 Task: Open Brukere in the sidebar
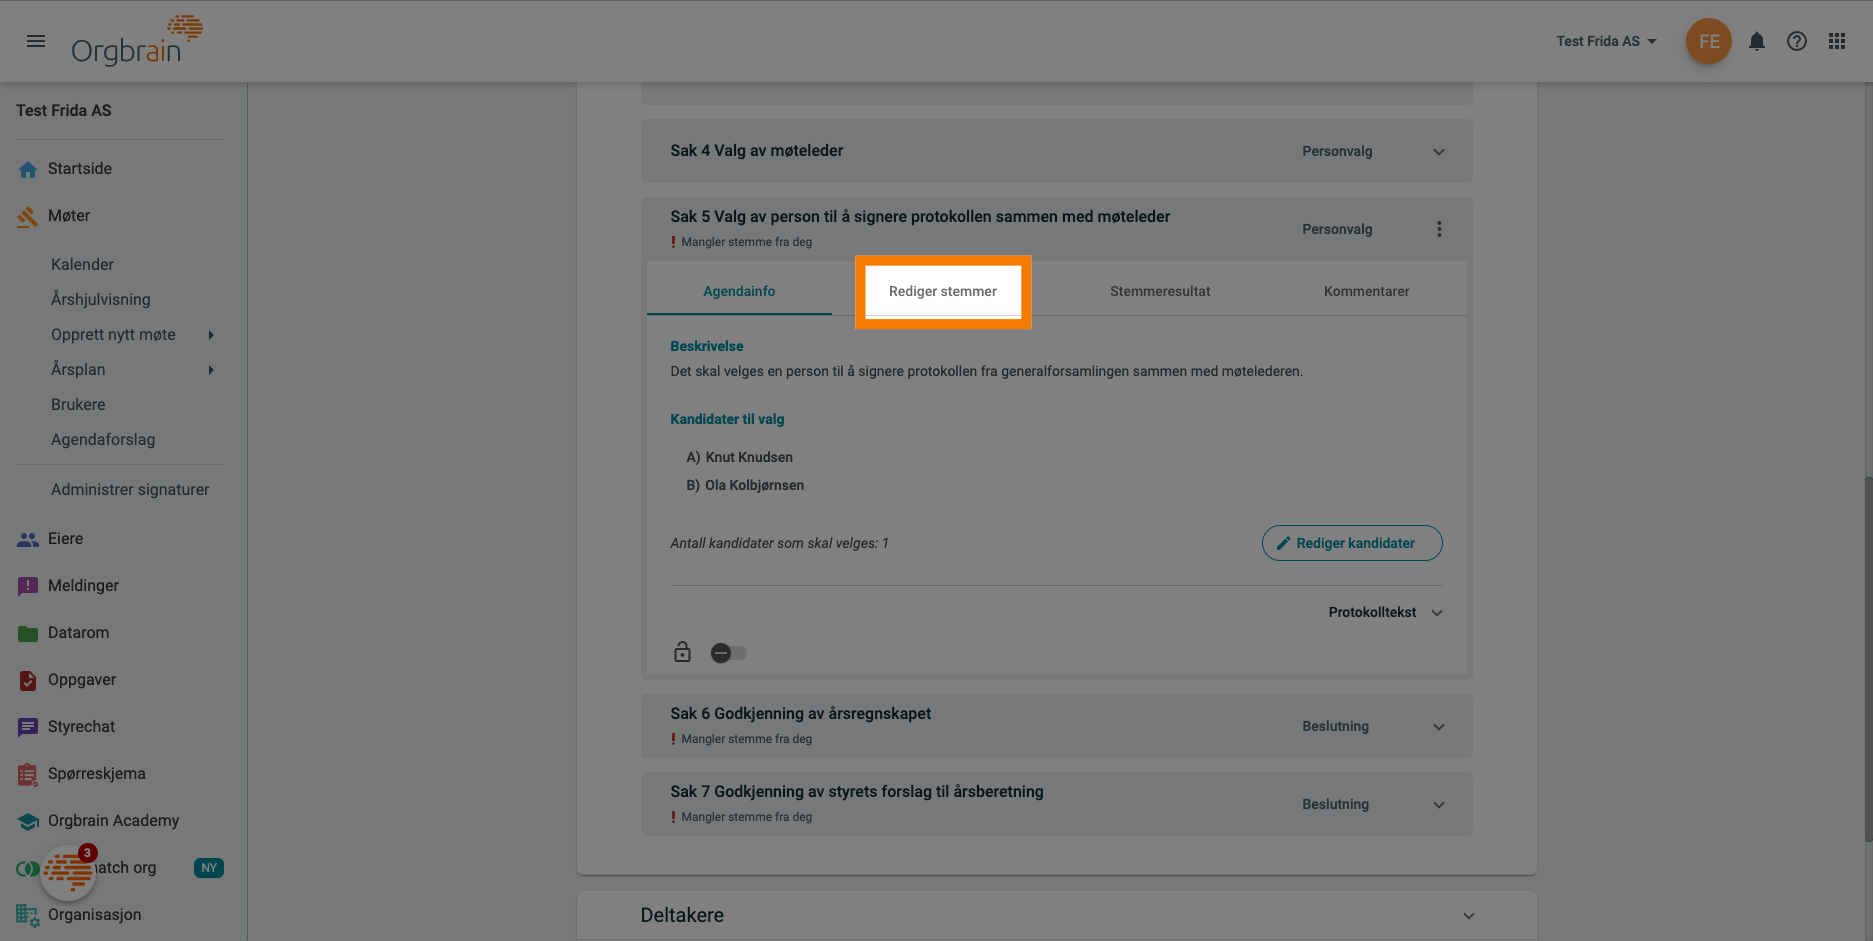pyautogui.click(x=78, y=405)
